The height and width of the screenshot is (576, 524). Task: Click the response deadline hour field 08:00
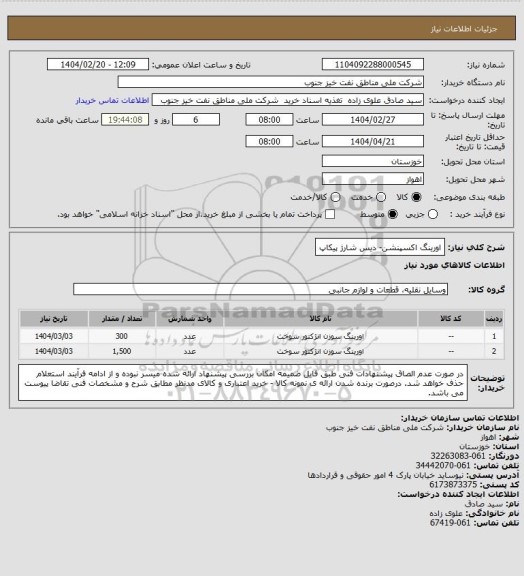[269, 120]
